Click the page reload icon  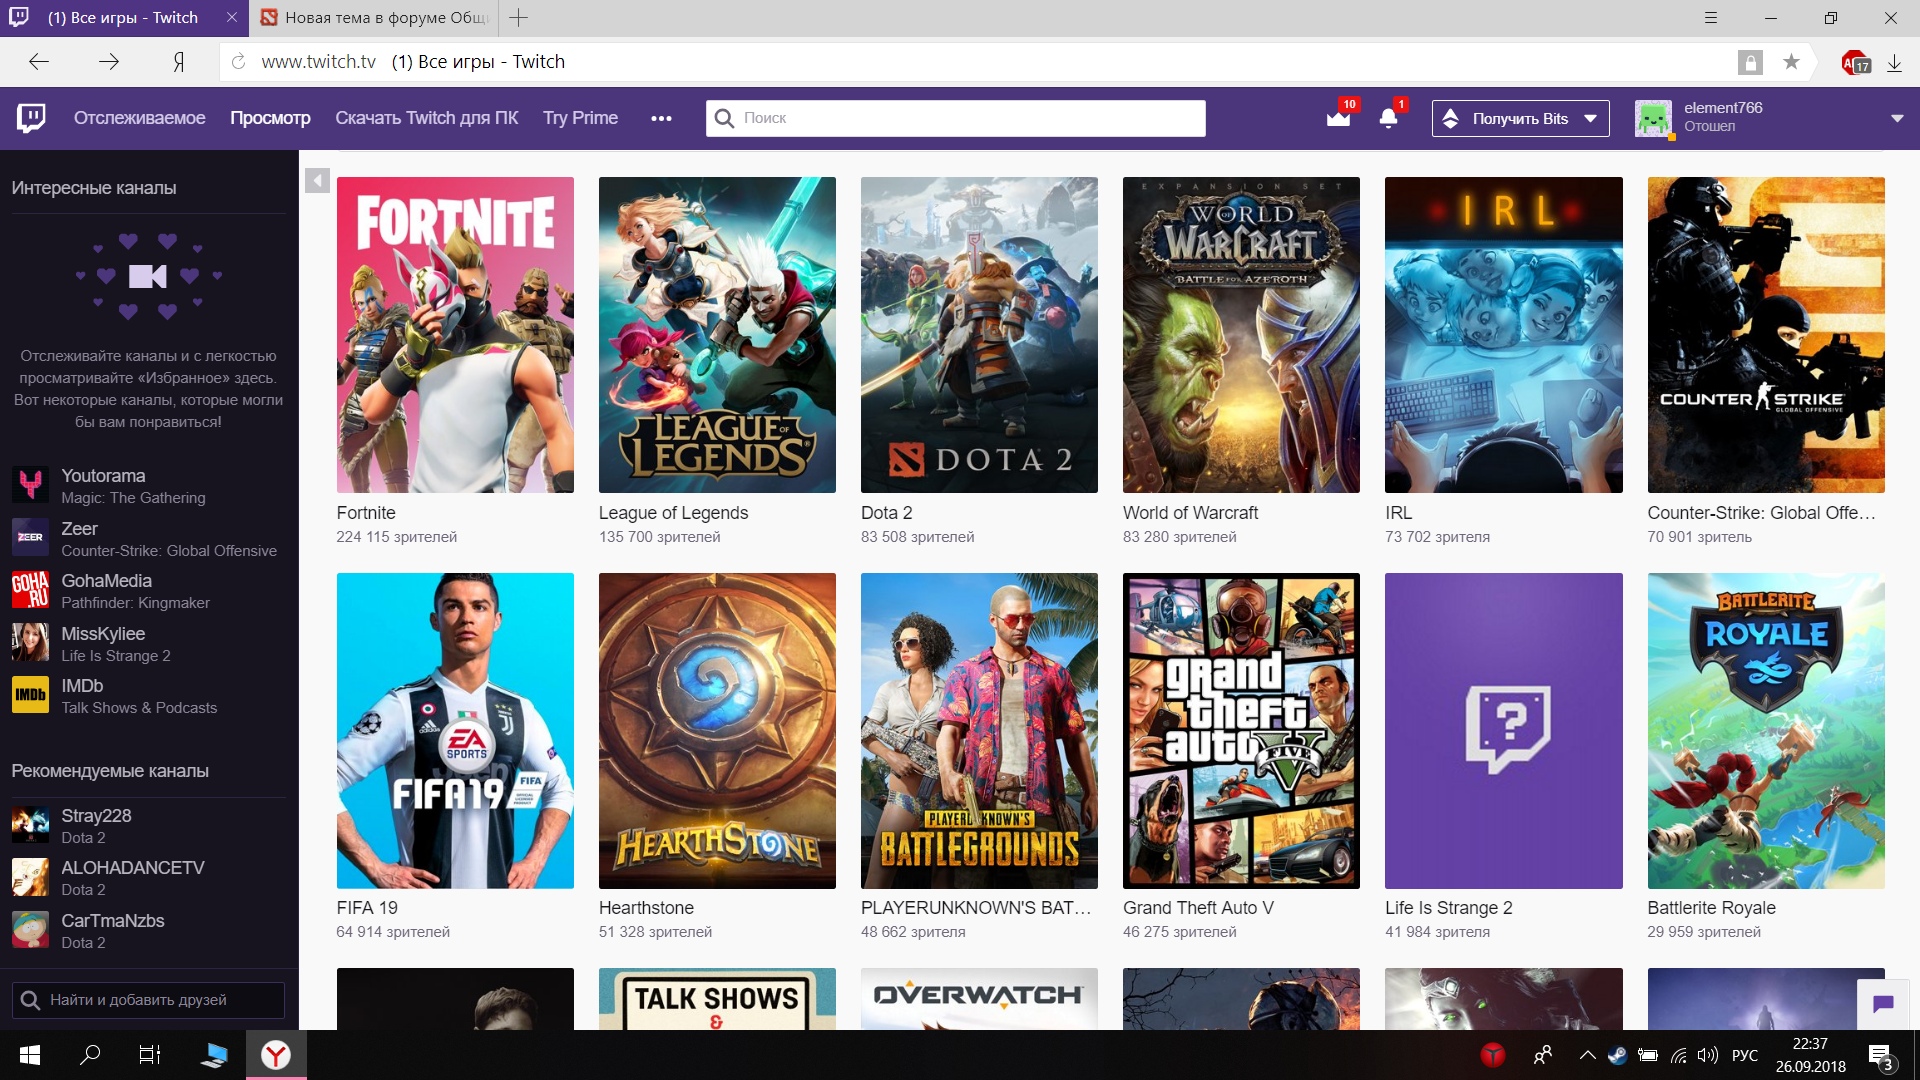tap(238, 62)
